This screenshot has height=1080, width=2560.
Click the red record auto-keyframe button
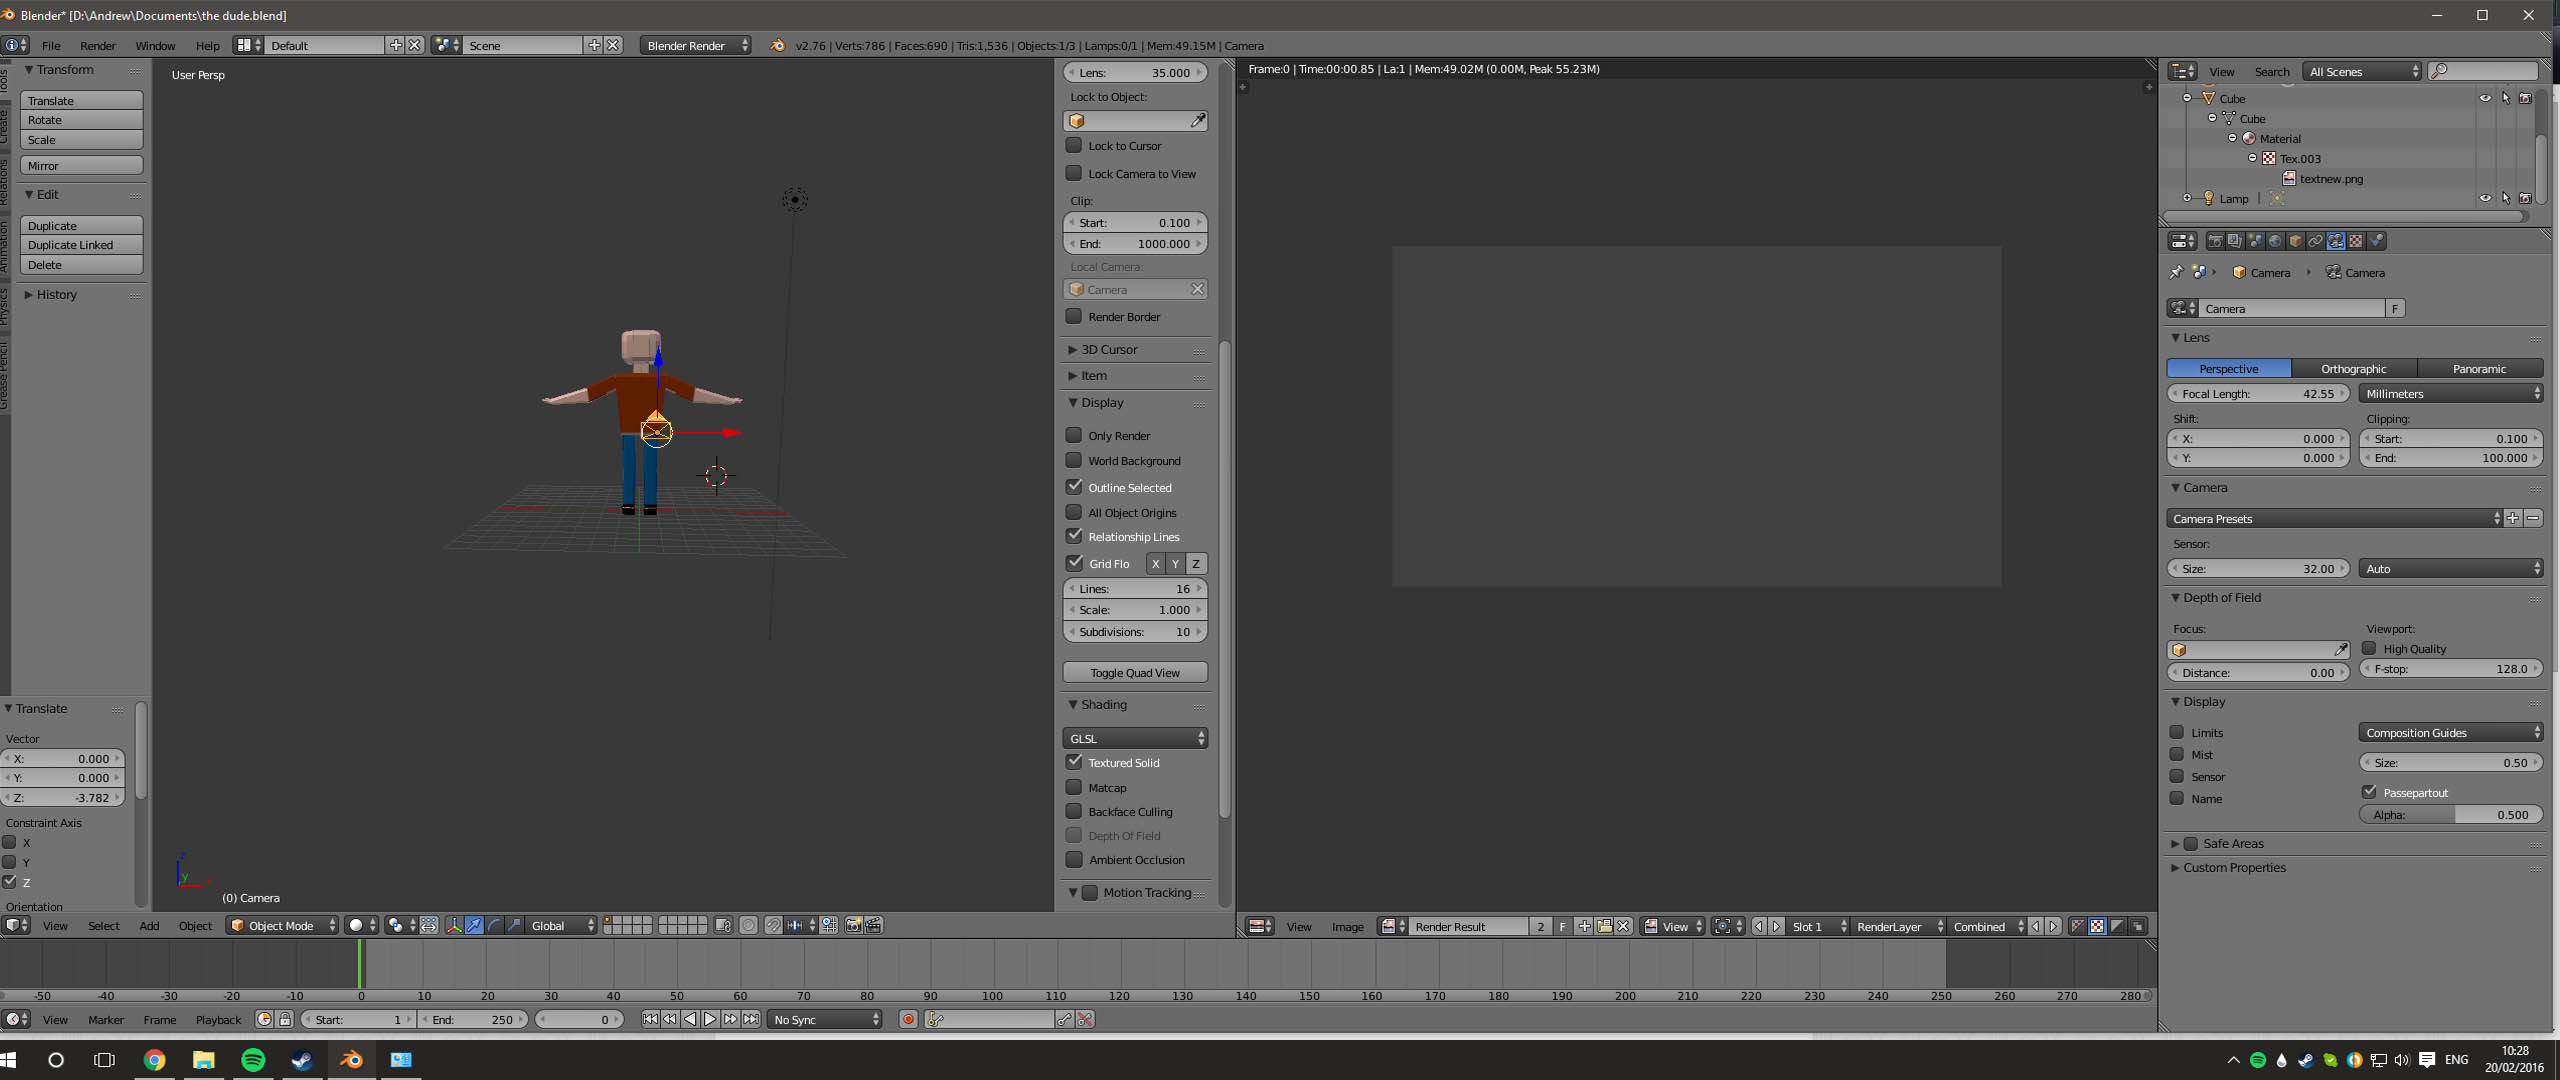coord(908,1019)
